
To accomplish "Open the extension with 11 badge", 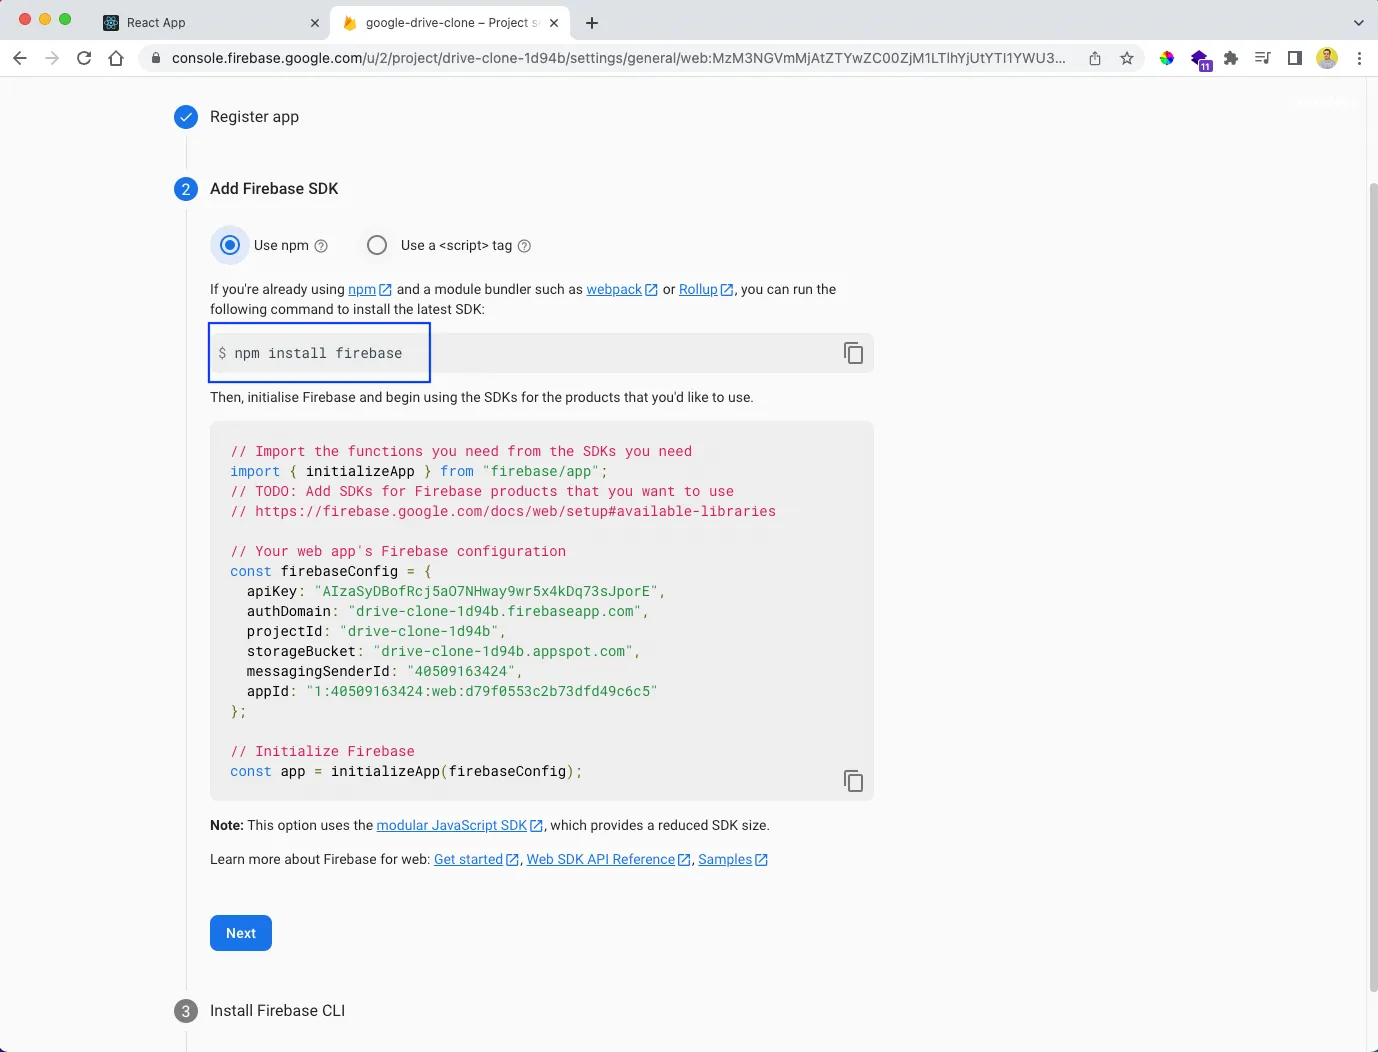I will 1200,60.
